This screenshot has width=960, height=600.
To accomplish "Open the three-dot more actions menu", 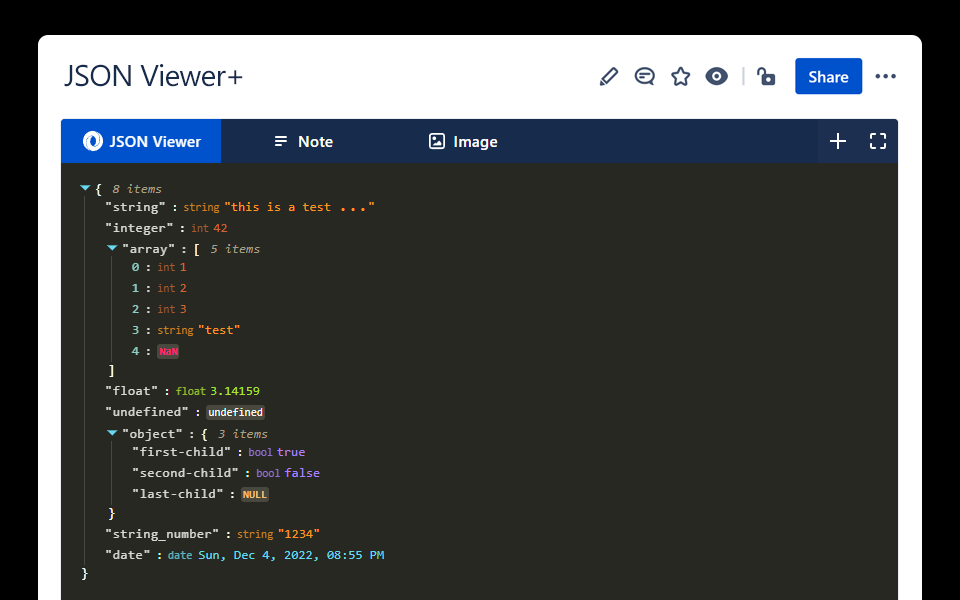I will tap(885, 77).
